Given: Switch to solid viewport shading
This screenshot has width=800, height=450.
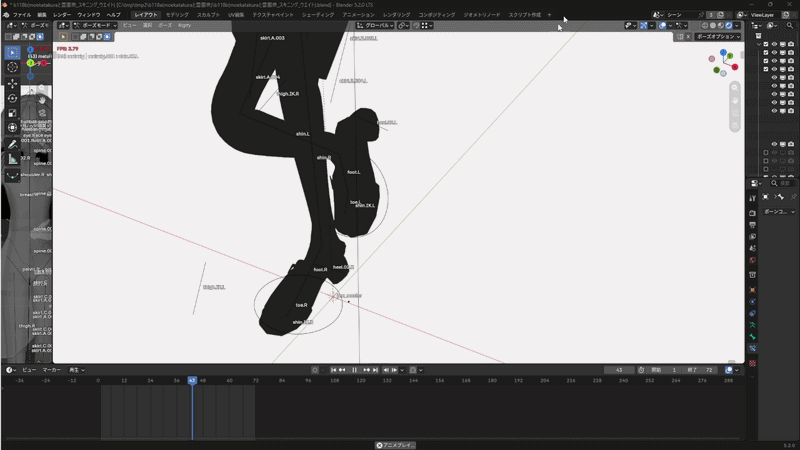Looking at the screenshot, I should point(713,26).
